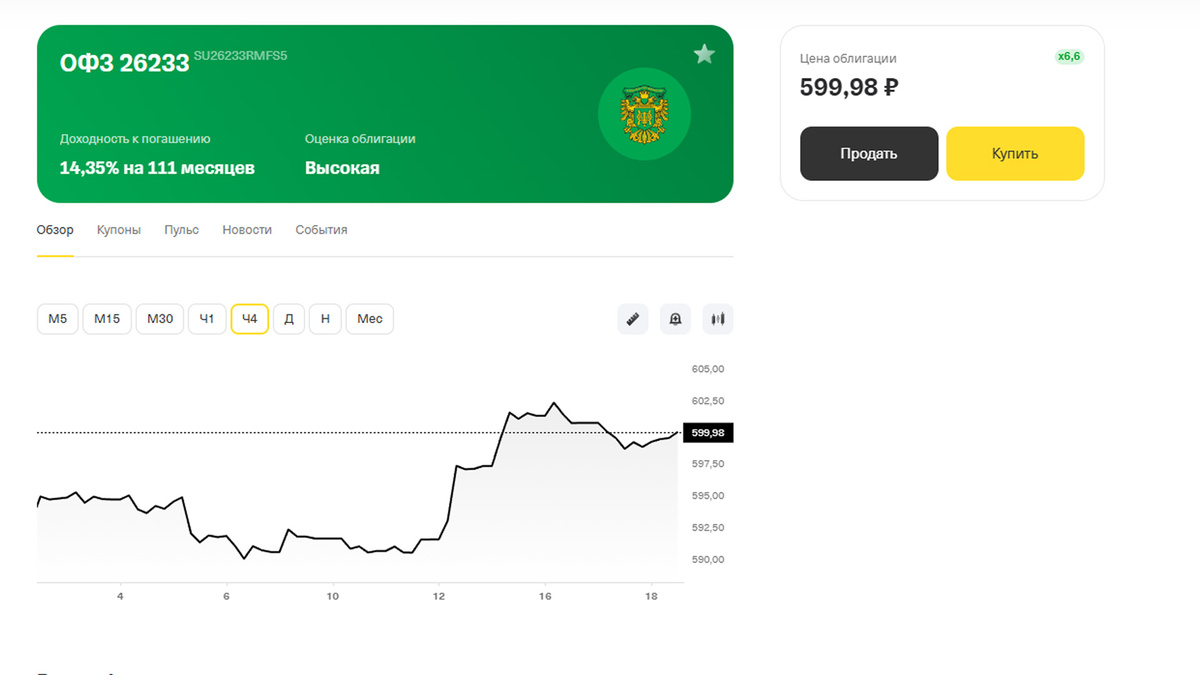1200x675 pixels.
Task: Click the x6,6 leverage badge
Action: coord(1071,57)
